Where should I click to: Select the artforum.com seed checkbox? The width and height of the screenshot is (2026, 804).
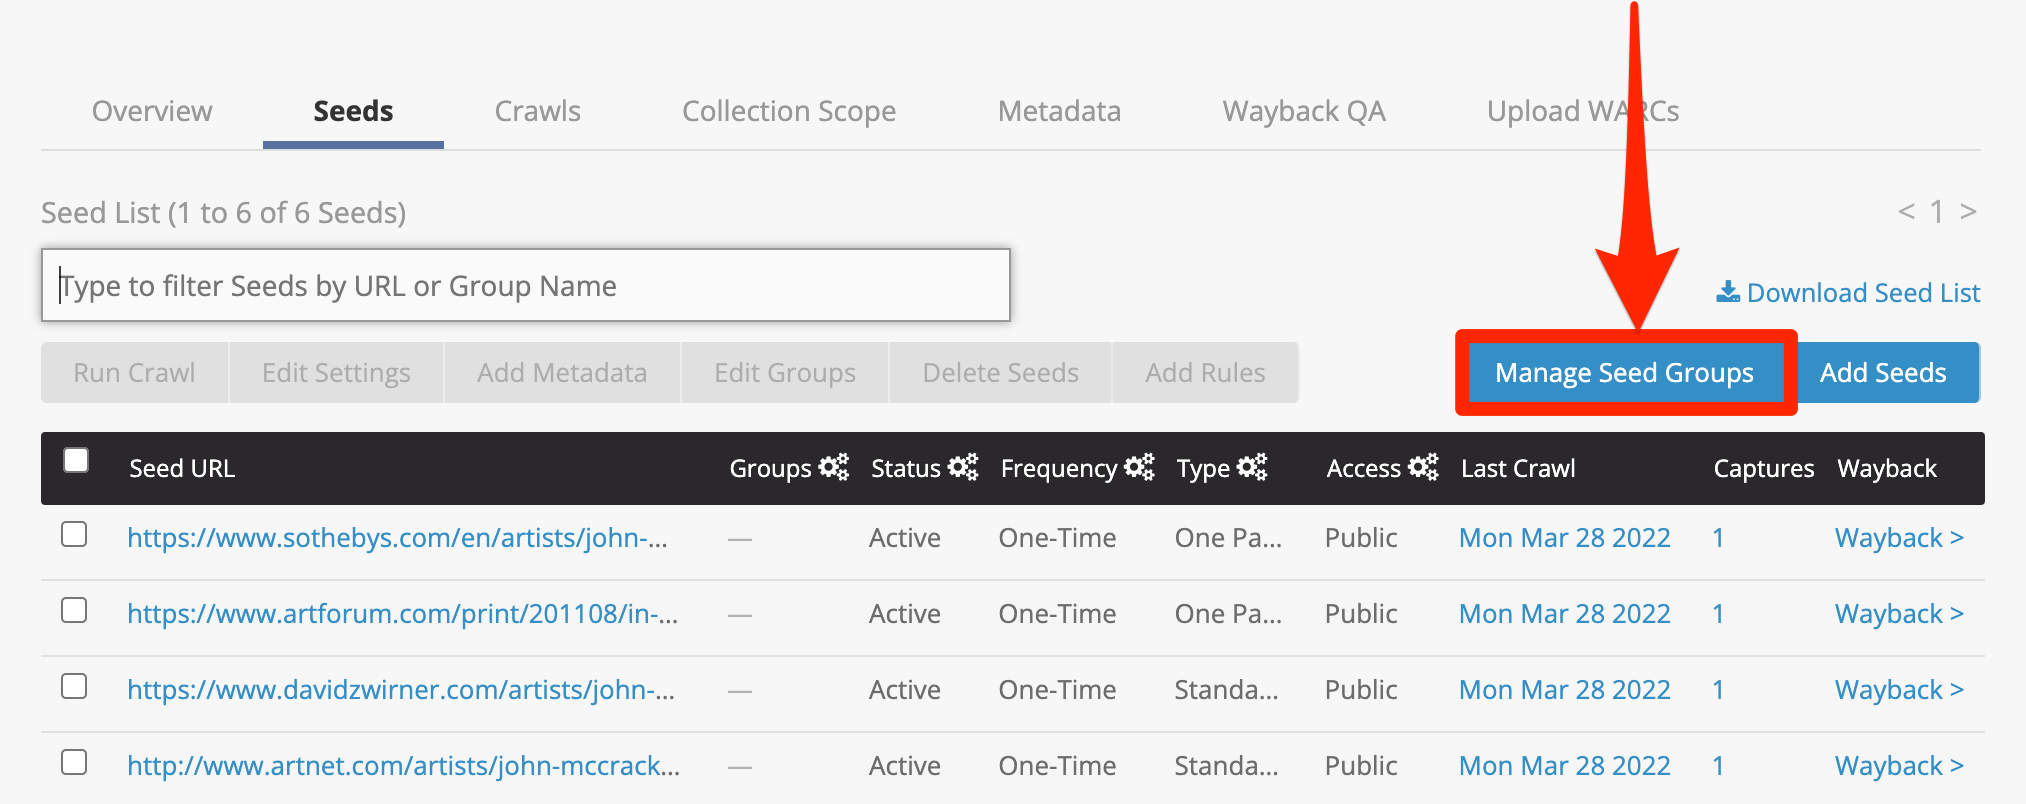74,611
